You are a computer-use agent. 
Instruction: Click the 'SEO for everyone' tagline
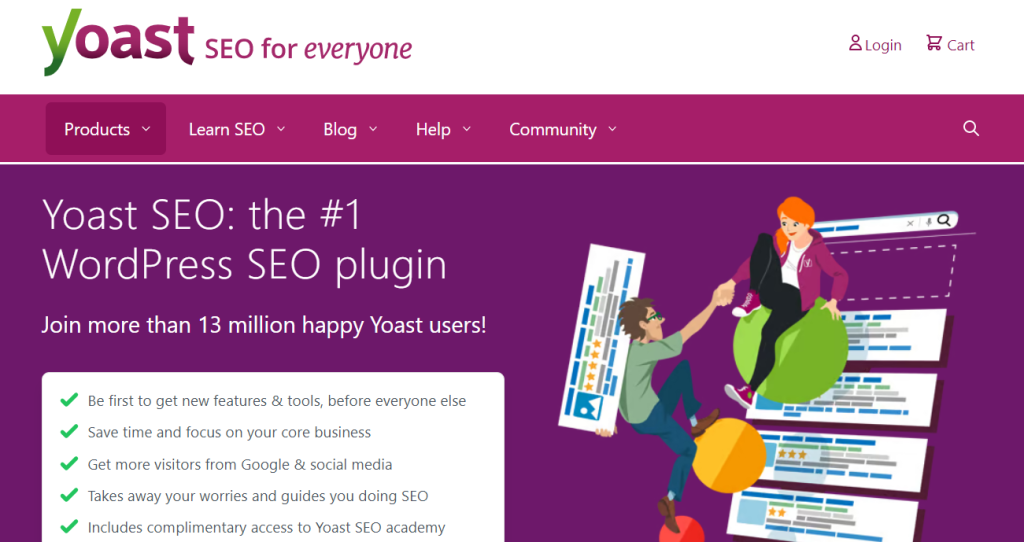(308, 49)
